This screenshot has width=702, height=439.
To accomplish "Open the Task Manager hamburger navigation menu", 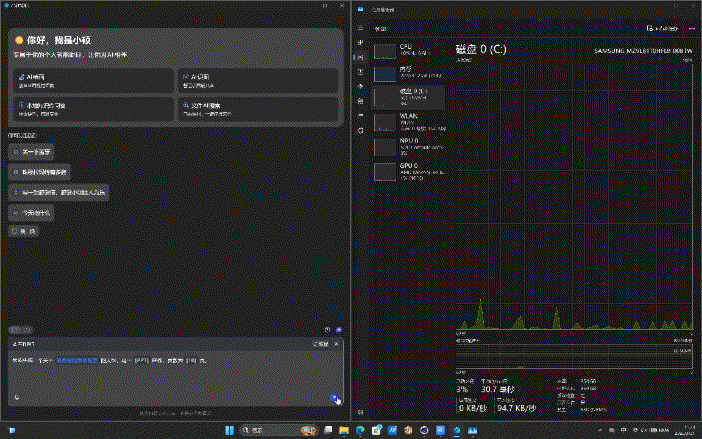I will pyautogui.click(x=359, y=28).
